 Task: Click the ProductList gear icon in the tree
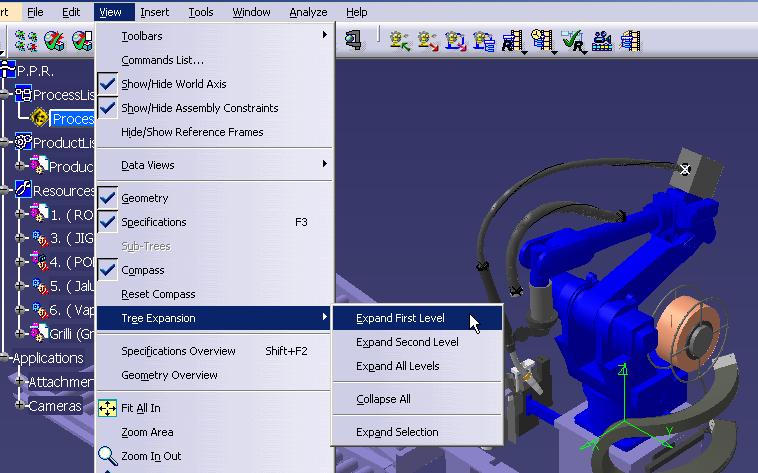pos(23,142)
